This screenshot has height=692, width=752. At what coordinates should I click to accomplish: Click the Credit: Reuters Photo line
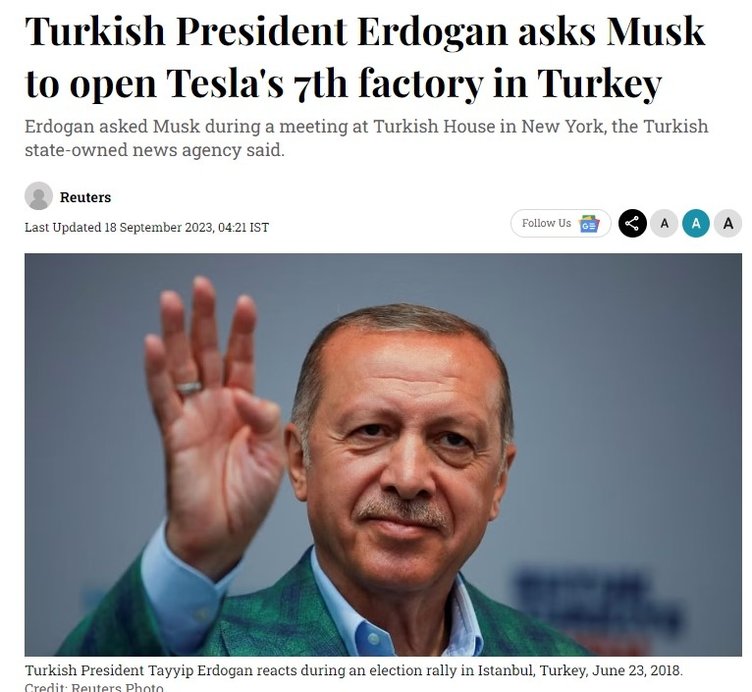(94, 687)
